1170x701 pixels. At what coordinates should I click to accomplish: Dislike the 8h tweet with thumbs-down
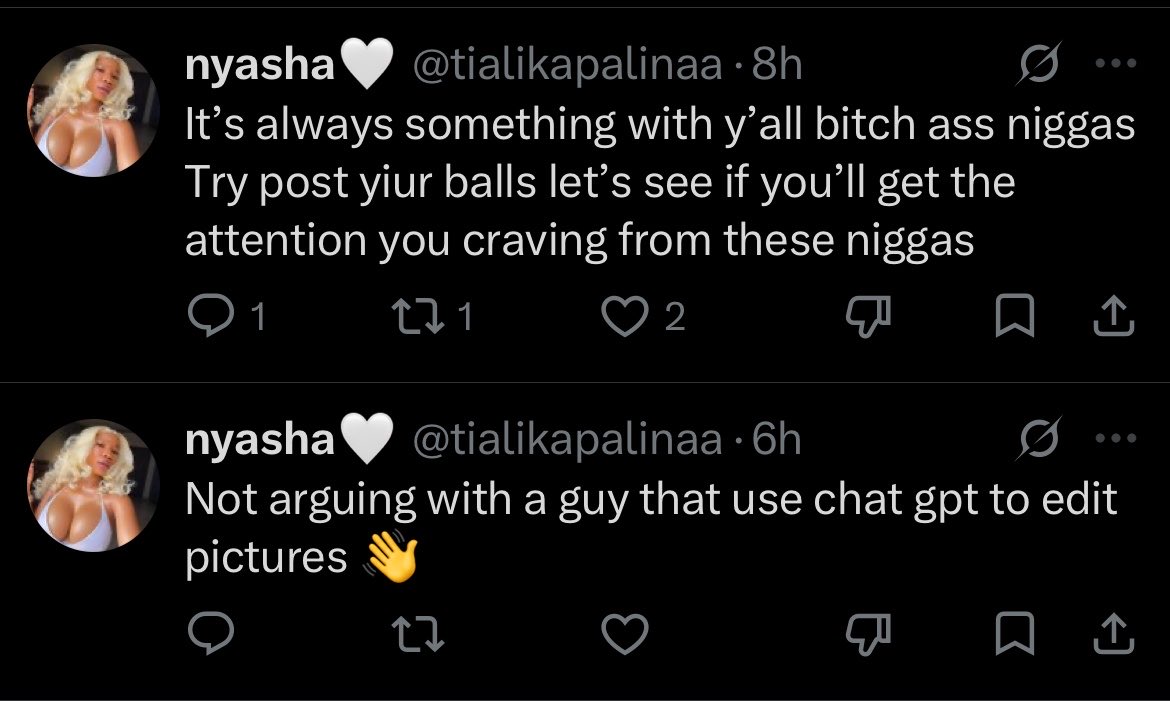pyautogui.click(x=868, y=317)
